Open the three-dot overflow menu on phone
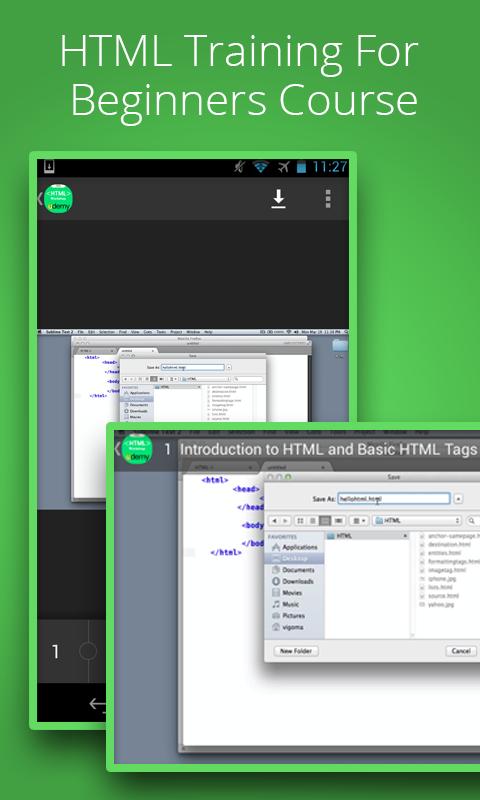480x800 pixels. (x=328, y=199)
